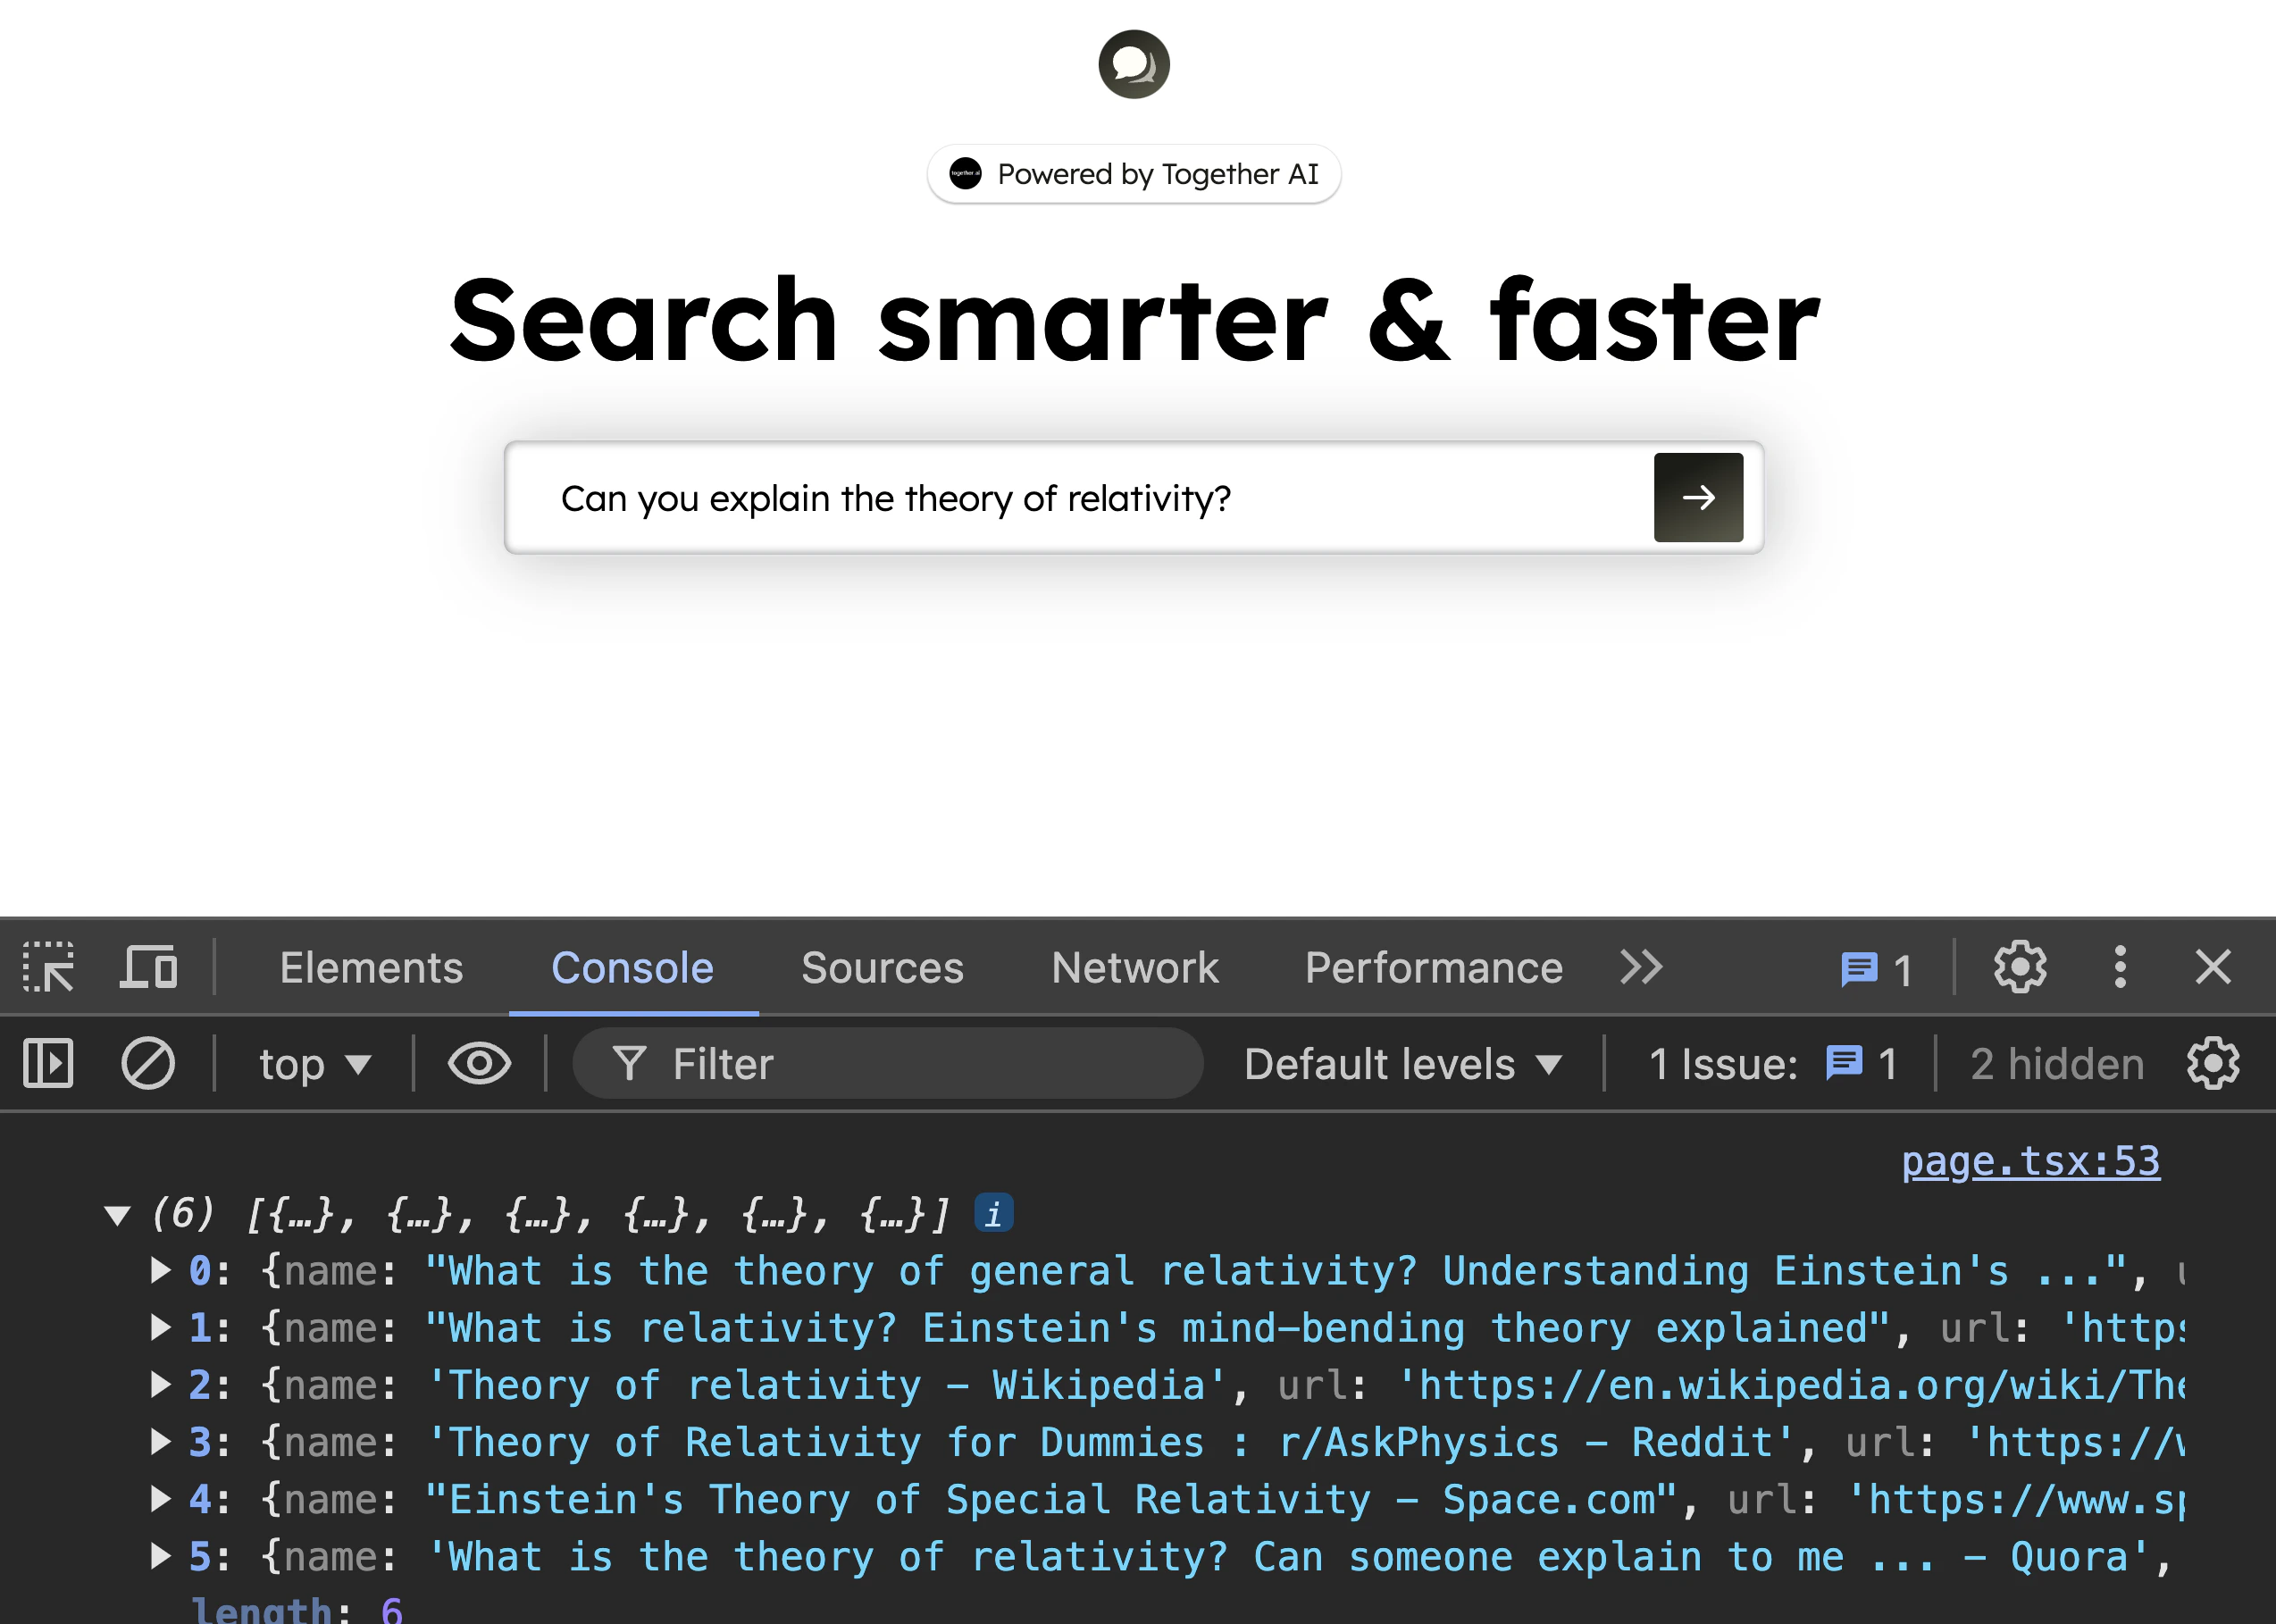Expand the Wikipedia result object at index 2
Viewport: 2276px width, 1624px height.
160,1385
